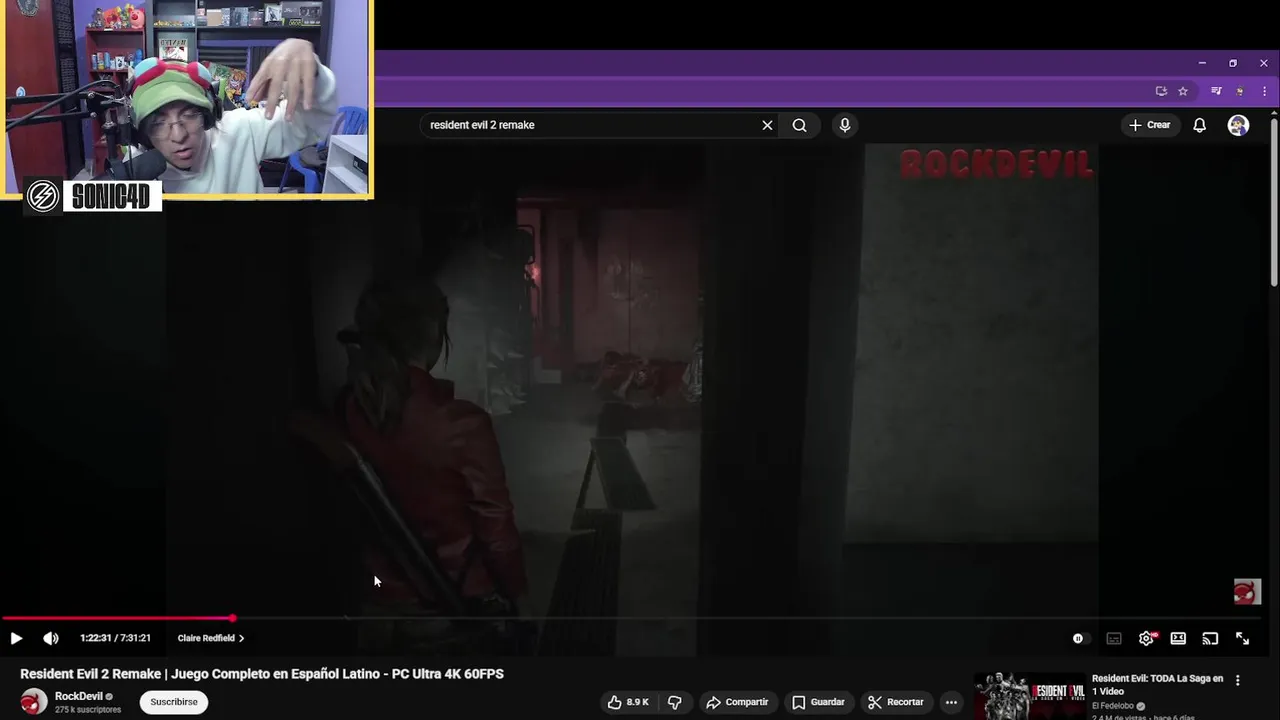Click Recortar to clip the video
1280x720 pixels.
[896, 702]
